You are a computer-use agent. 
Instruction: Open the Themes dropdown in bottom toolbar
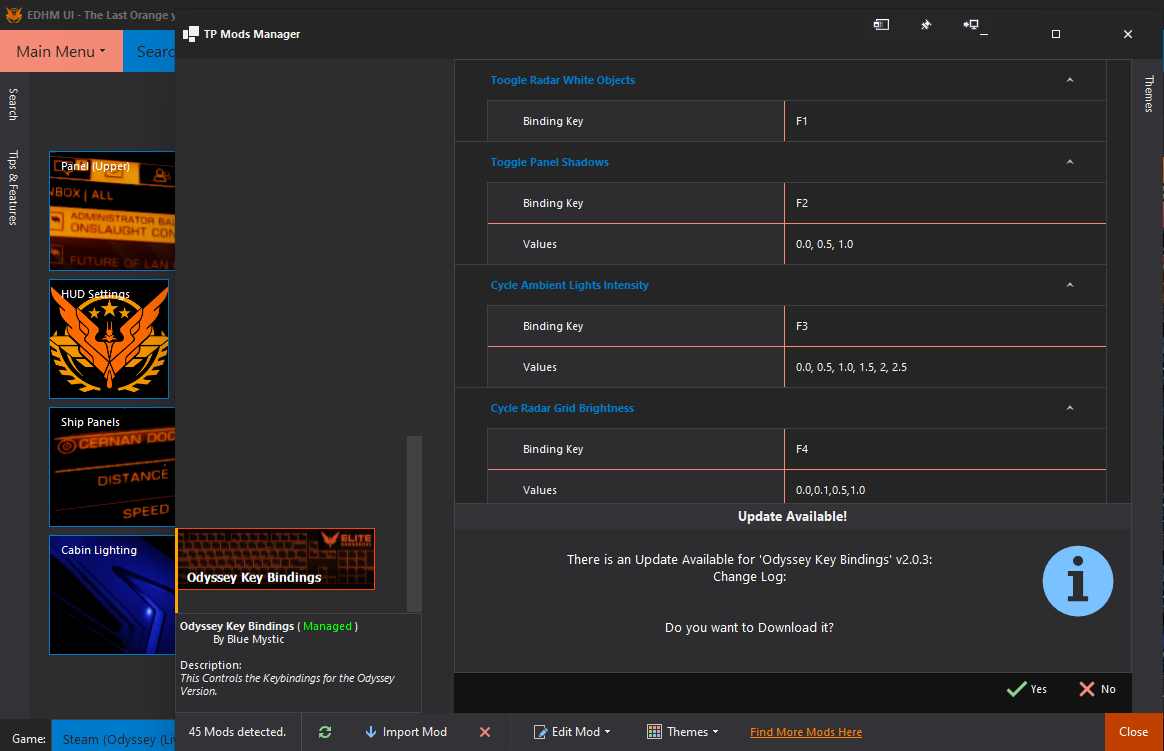click(682, 732)
